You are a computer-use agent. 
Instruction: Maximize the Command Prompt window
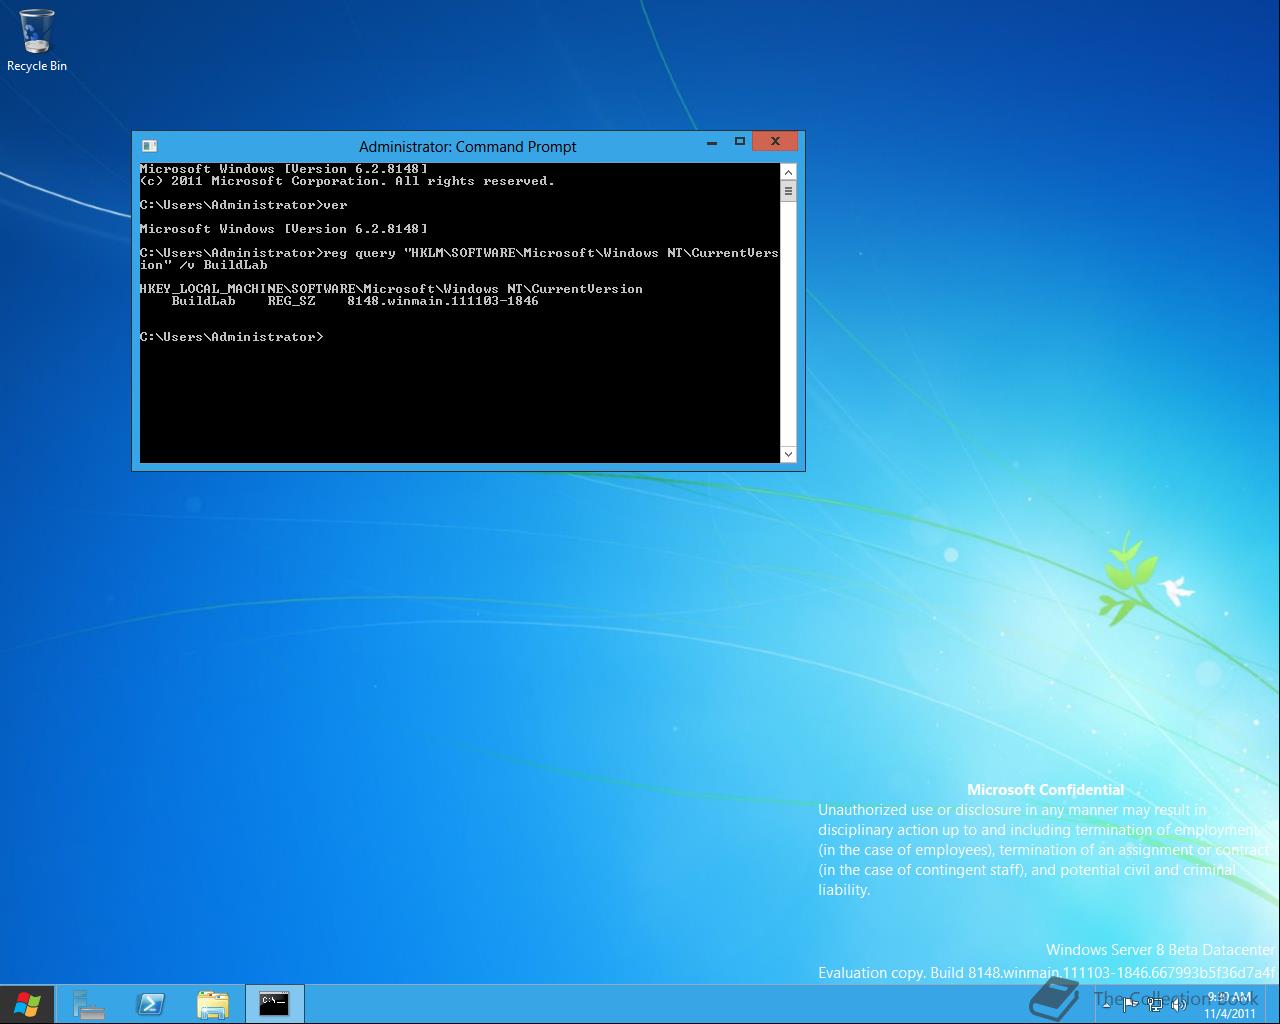point(740,143)
